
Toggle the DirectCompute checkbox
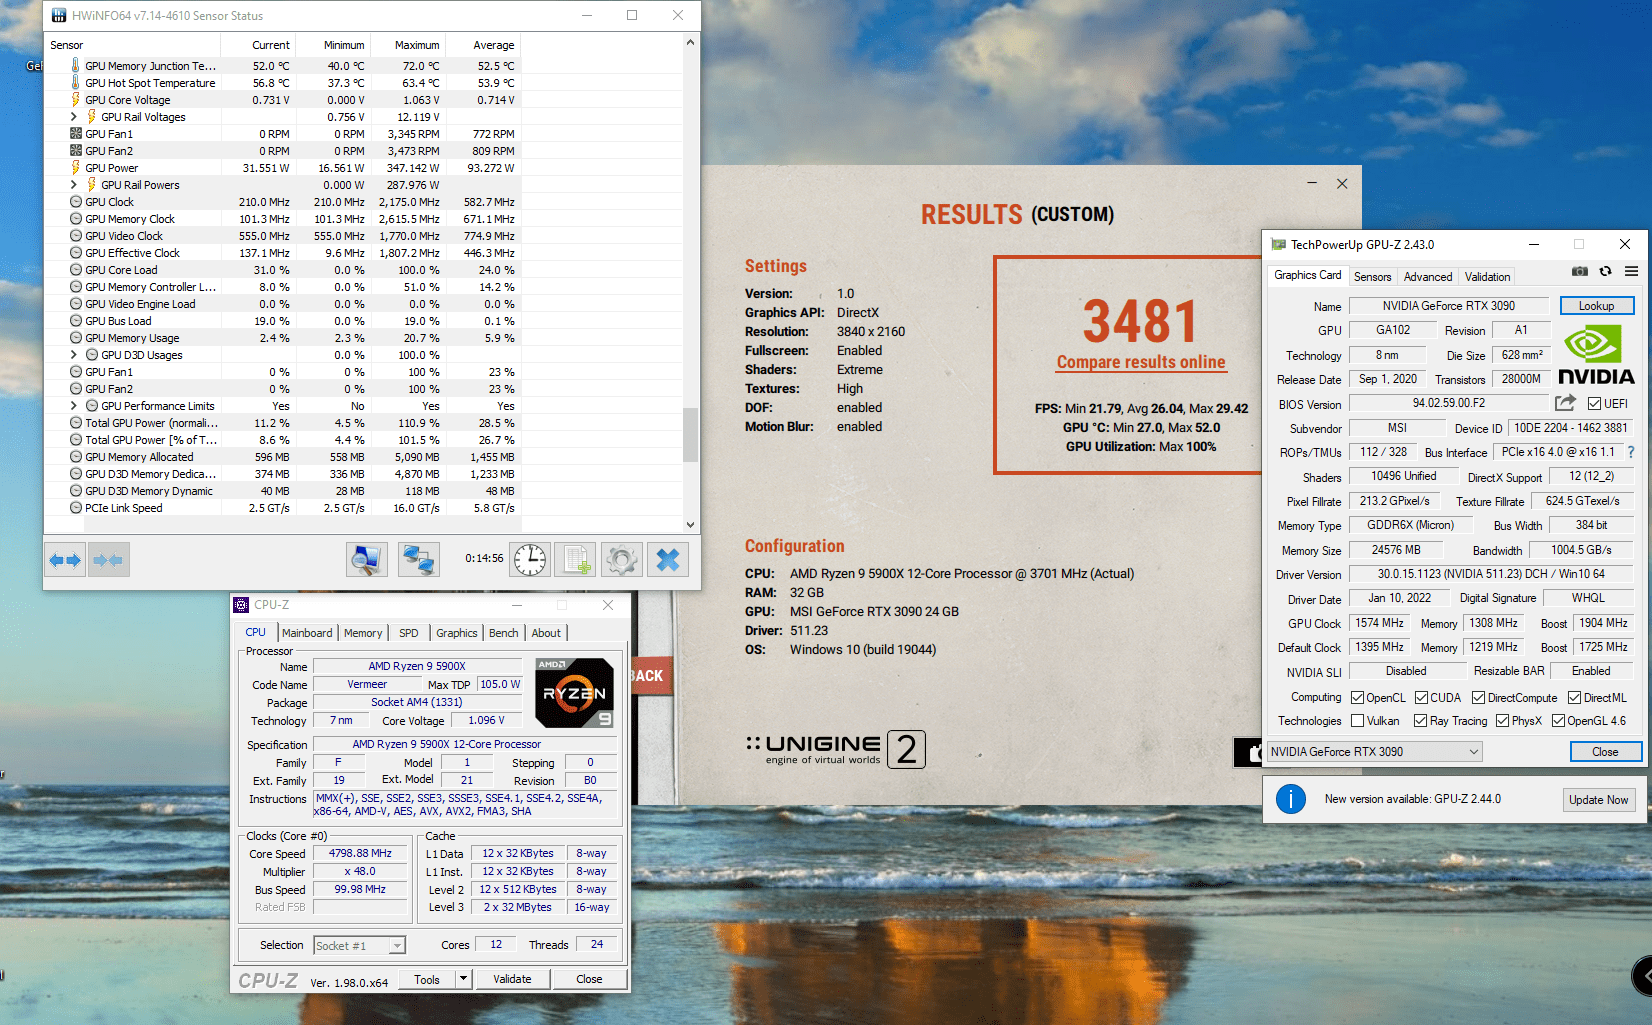pos(1478,698)
